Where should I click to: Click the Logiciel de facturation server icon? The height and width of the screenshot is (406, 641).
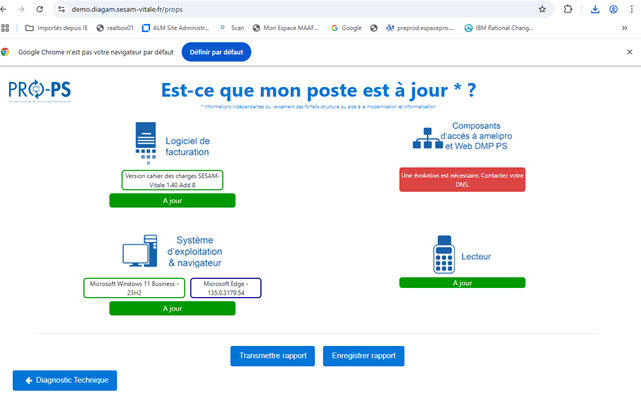147,143
